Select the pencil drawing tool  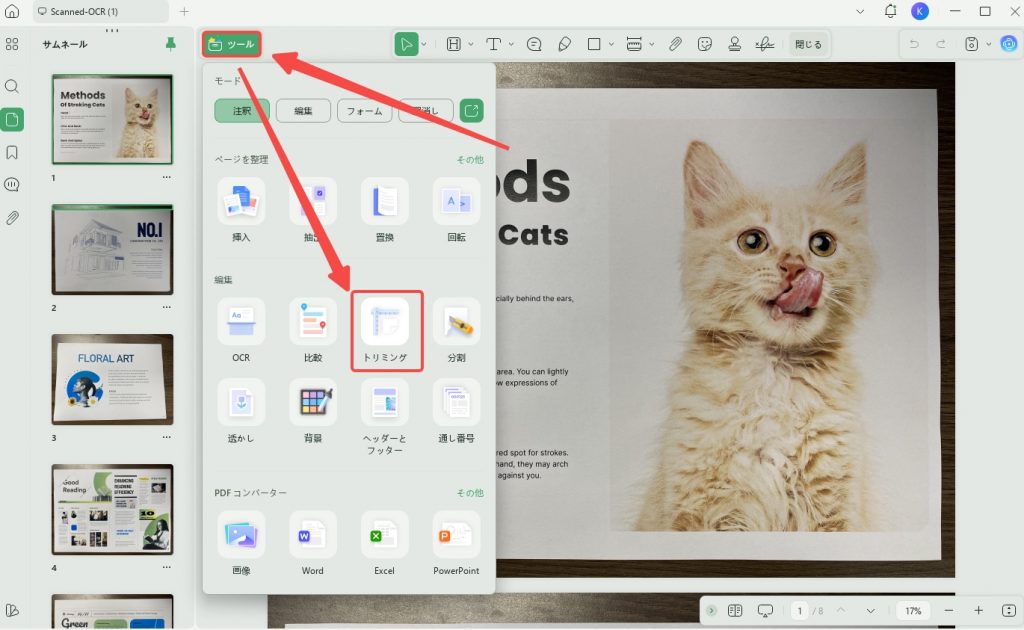(x=564, y=44)
